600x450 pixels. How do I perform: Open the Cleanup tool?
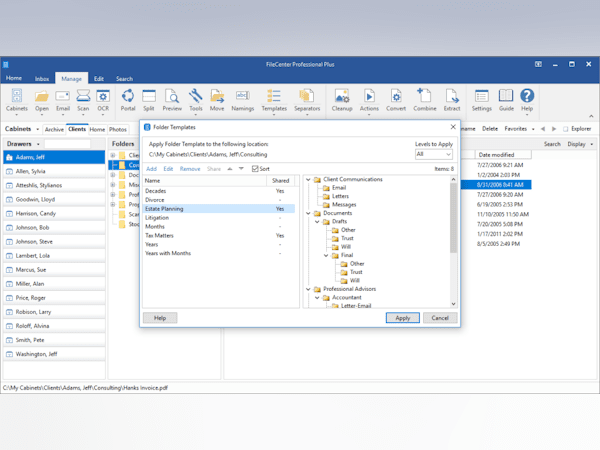pos(341,98)
